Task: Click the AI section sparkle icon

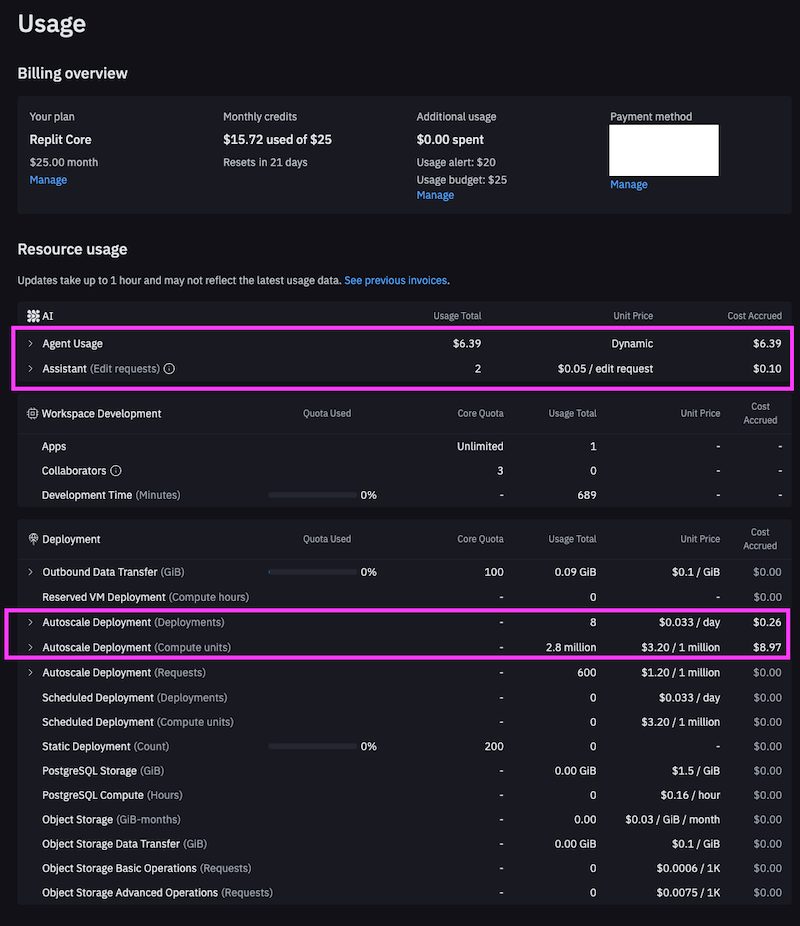Action: [33, 316]
